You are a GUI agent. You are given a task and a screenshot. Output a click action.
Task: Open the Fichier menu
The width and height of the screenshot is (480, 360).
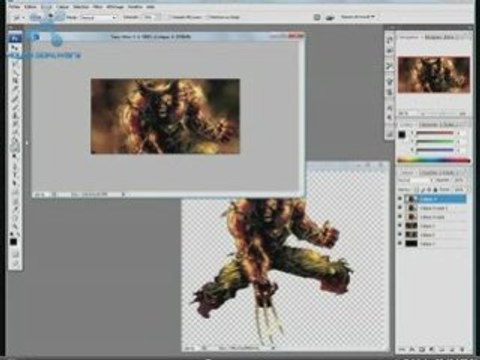coord(14,6)
